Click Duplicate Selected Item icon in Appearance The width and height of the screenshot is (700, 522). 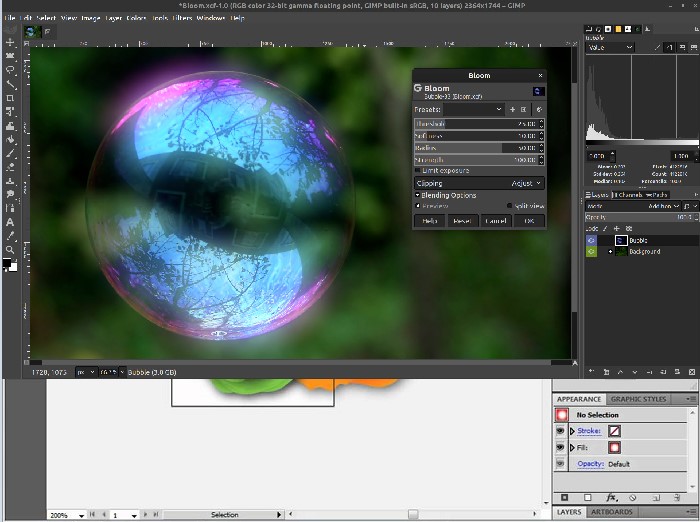tap(655, 497)
